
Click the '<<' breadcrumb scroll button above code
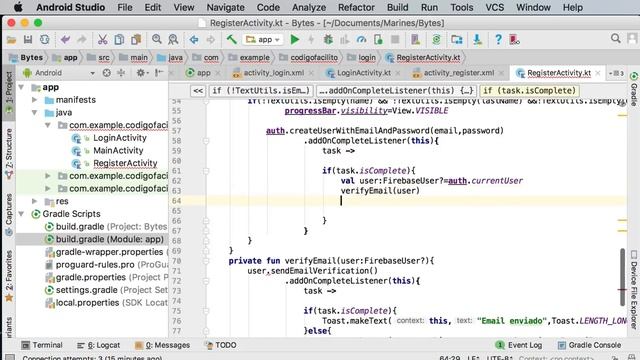pyautogui.click(x=198, y=91)
